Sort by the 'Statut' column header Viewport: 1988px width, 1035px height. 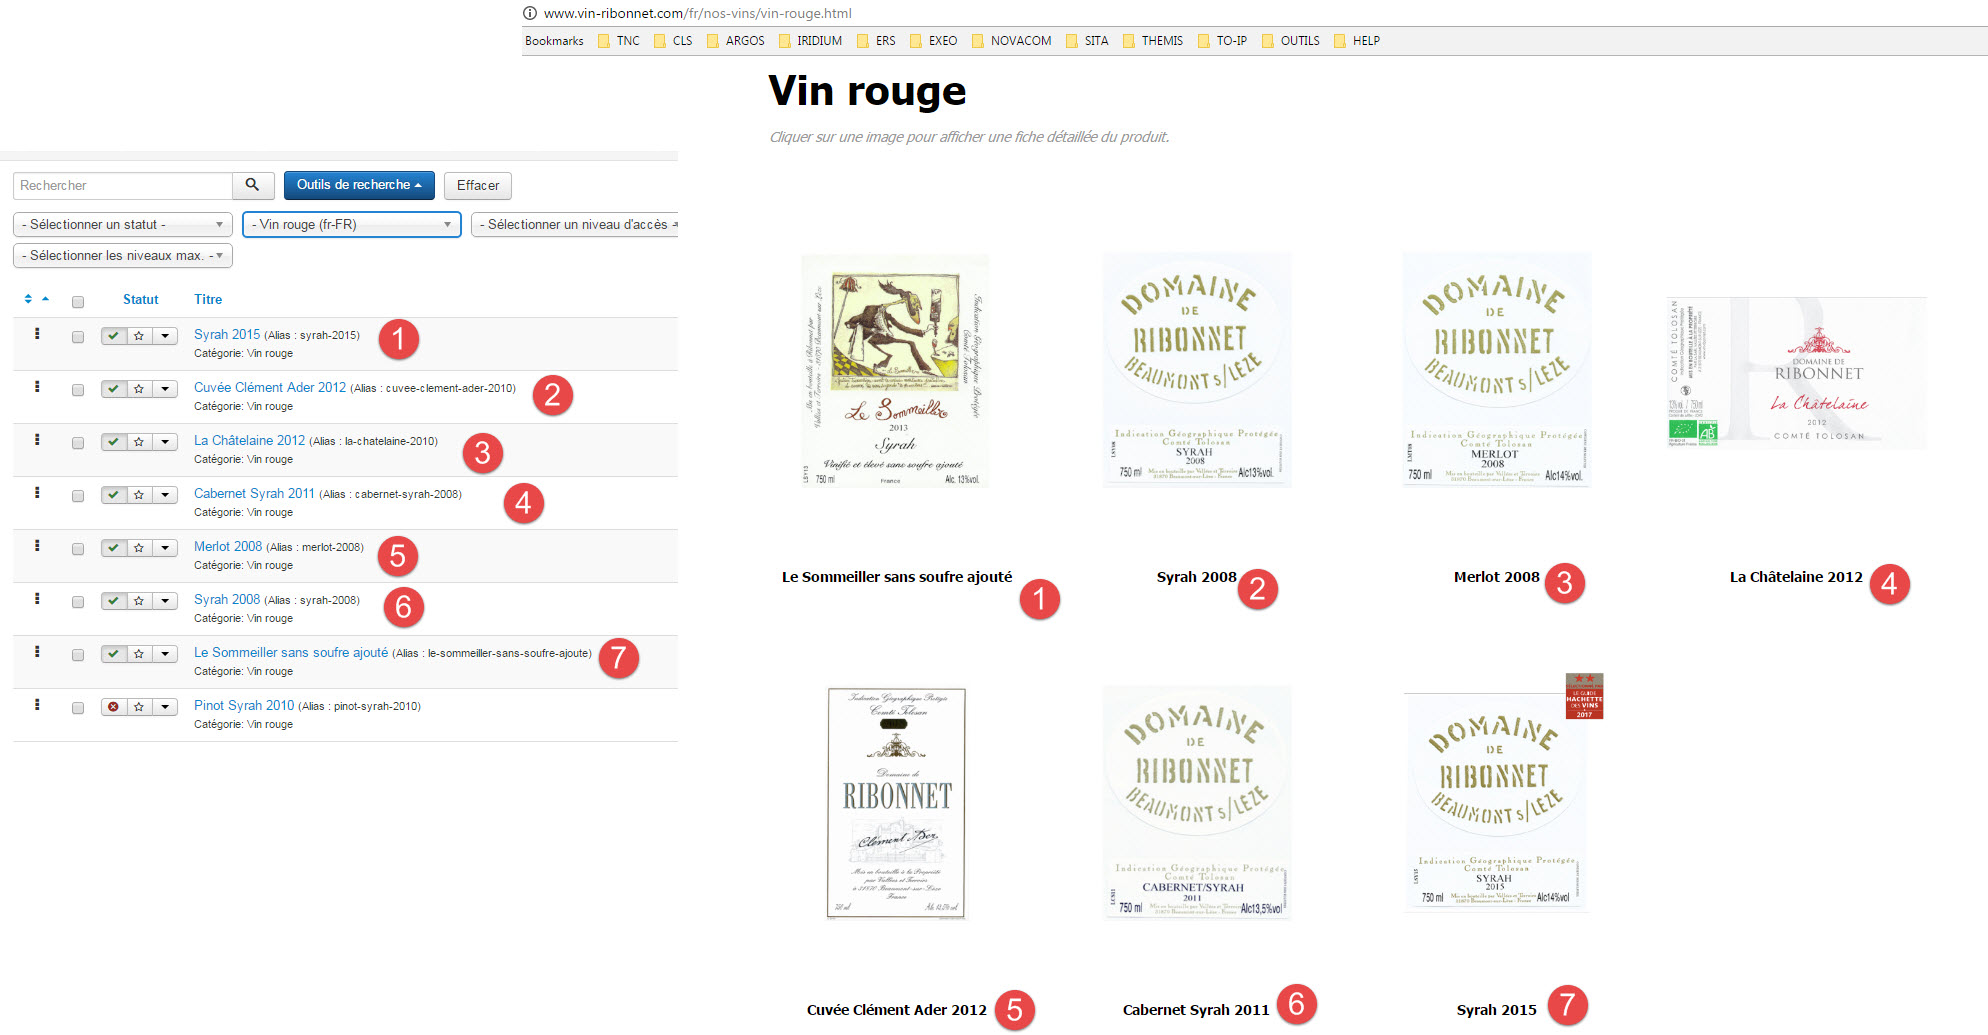[x=141, y=299]
